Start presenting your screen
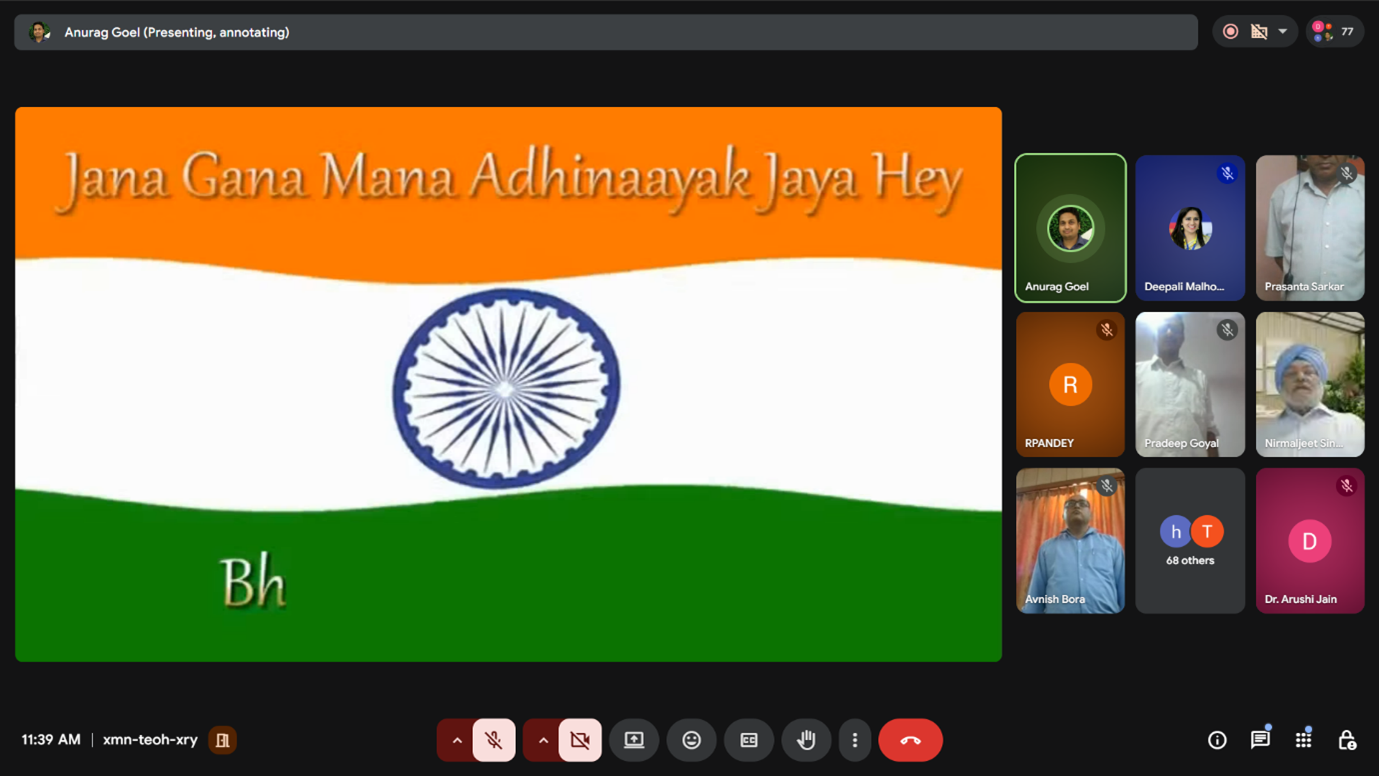Image resolution: width=1379 pixels, height=776 pixels. (x=634, y=740)
